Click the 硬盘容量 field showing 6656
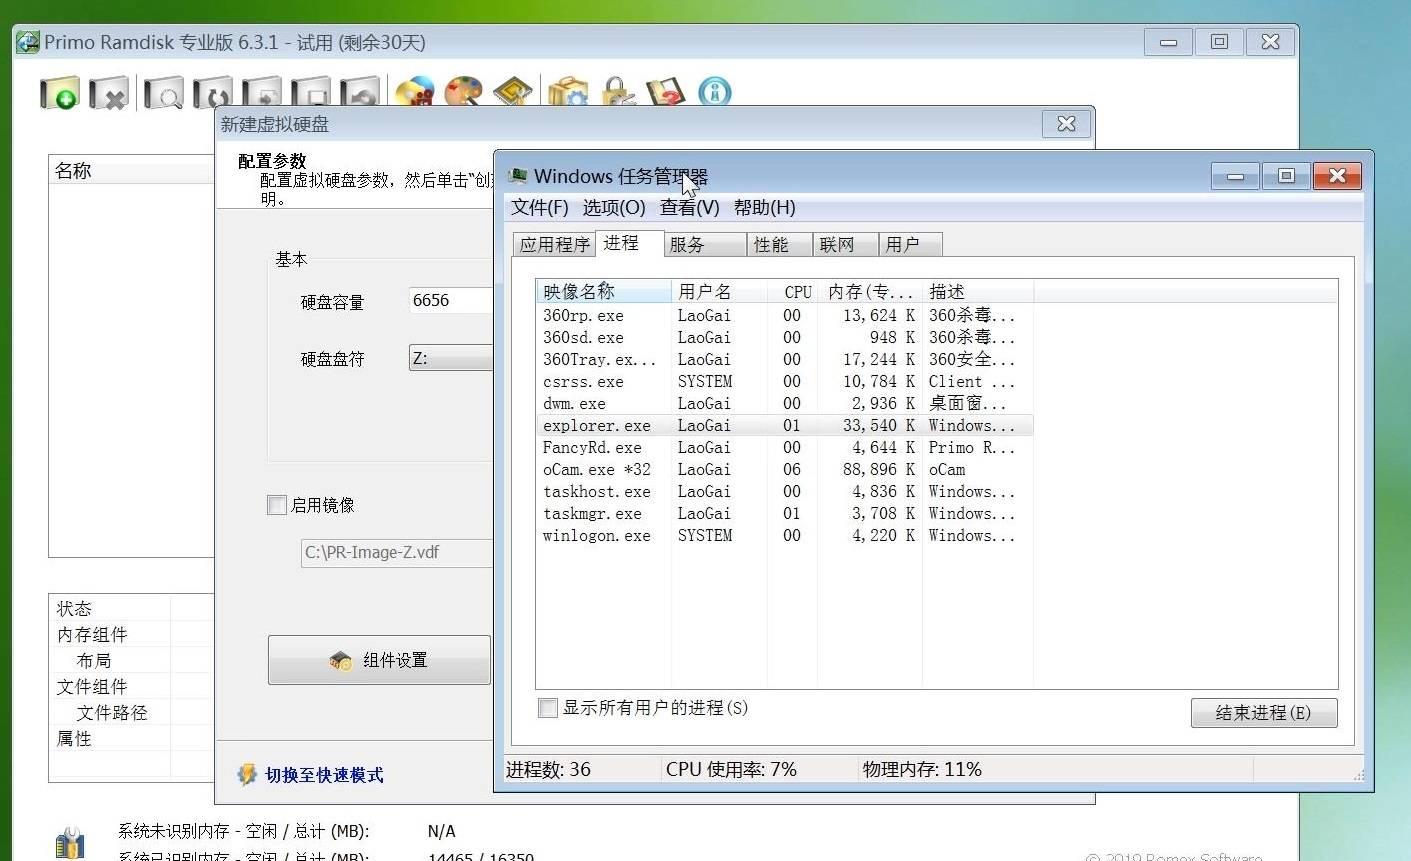The image size is (1411, 861). [x=451, y=300]
